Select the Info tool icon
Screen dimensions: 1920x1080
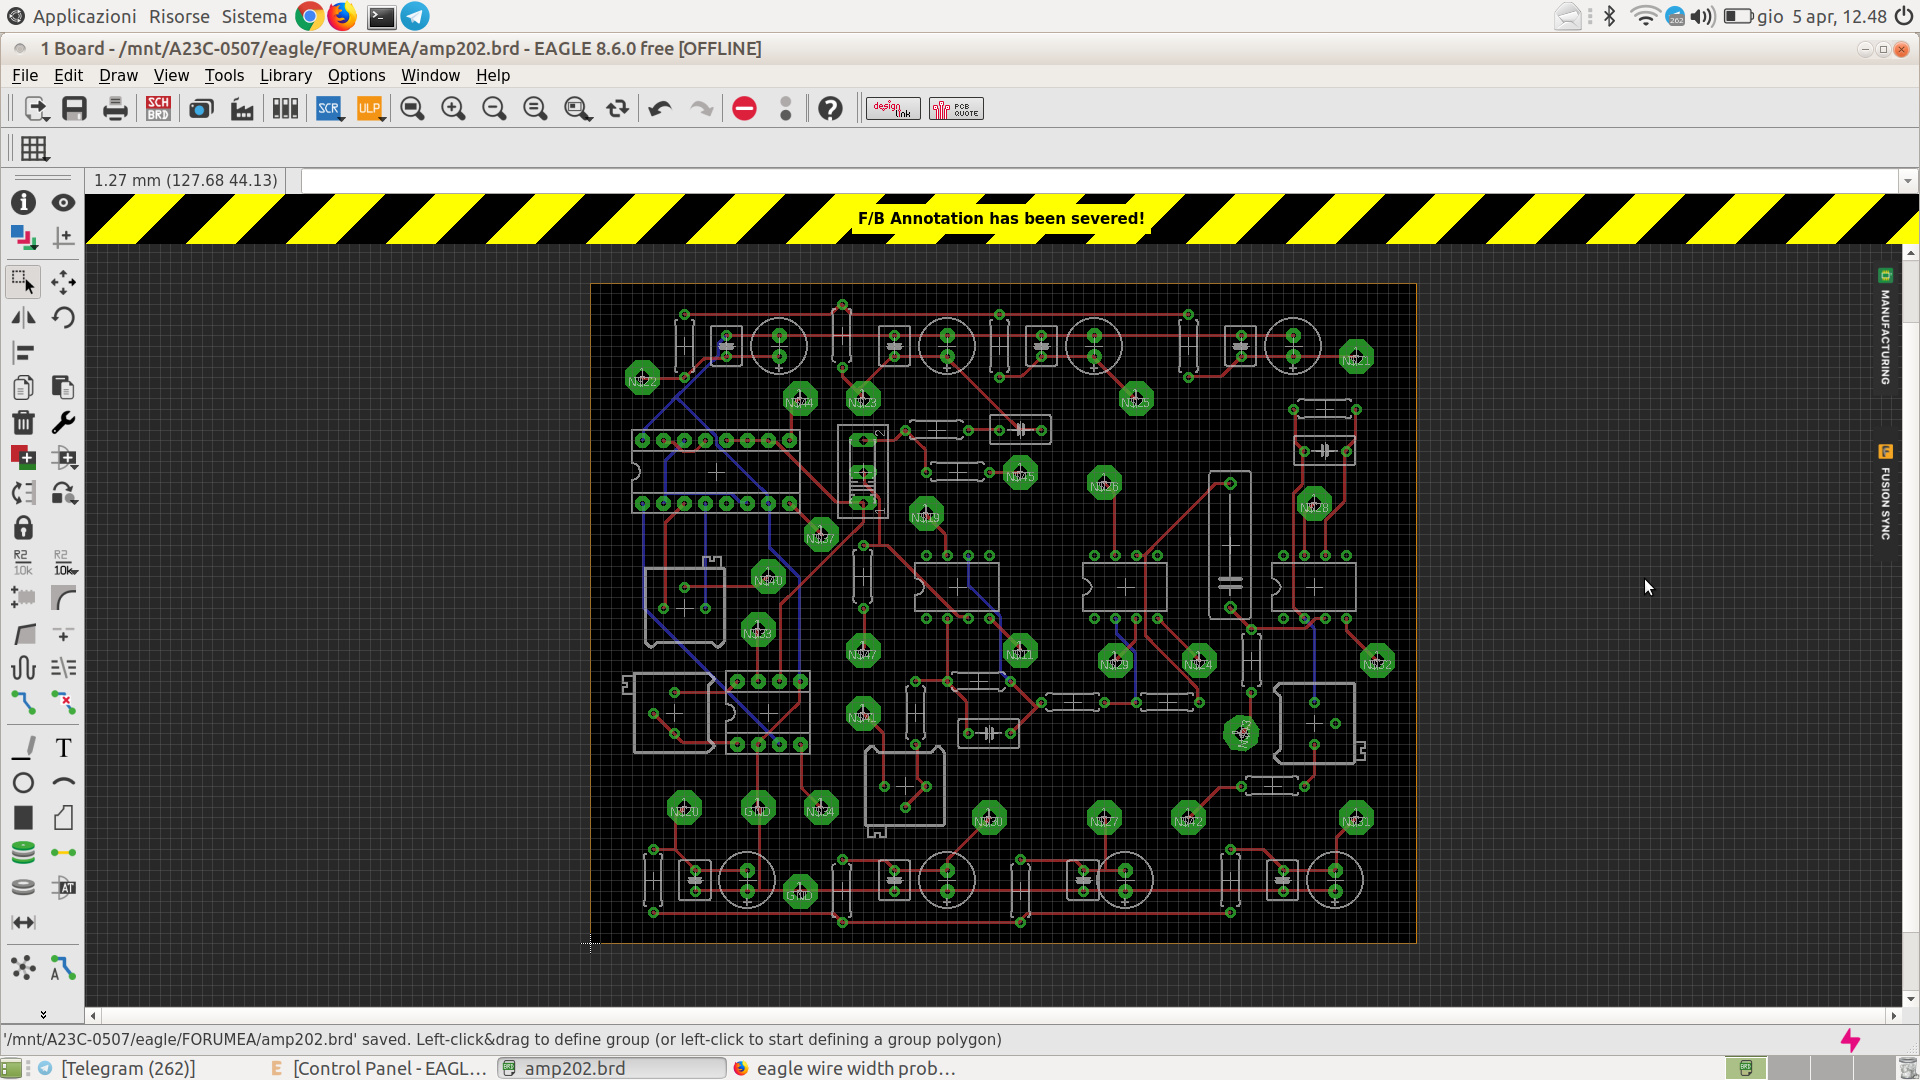(23, 203)
